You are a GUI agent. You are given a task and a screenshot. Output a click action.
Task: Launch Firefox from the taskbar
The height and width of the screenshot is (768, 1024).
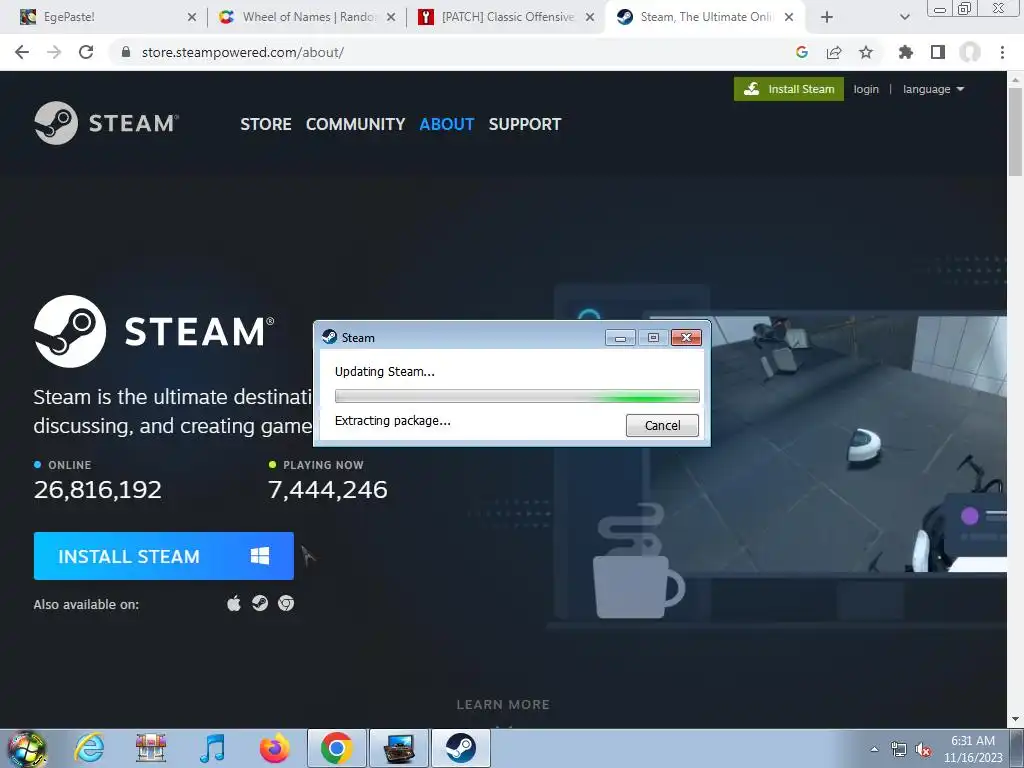274,748
